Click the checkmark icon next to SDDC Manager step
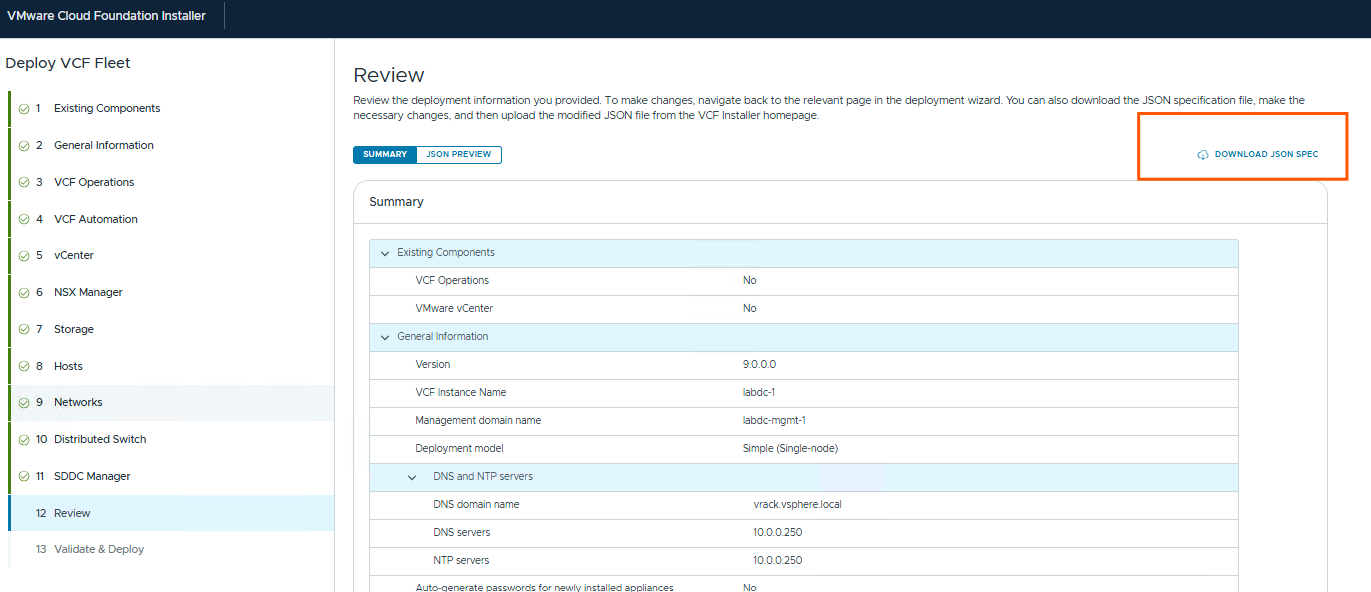1371x592 pixels. coord(24,476)
